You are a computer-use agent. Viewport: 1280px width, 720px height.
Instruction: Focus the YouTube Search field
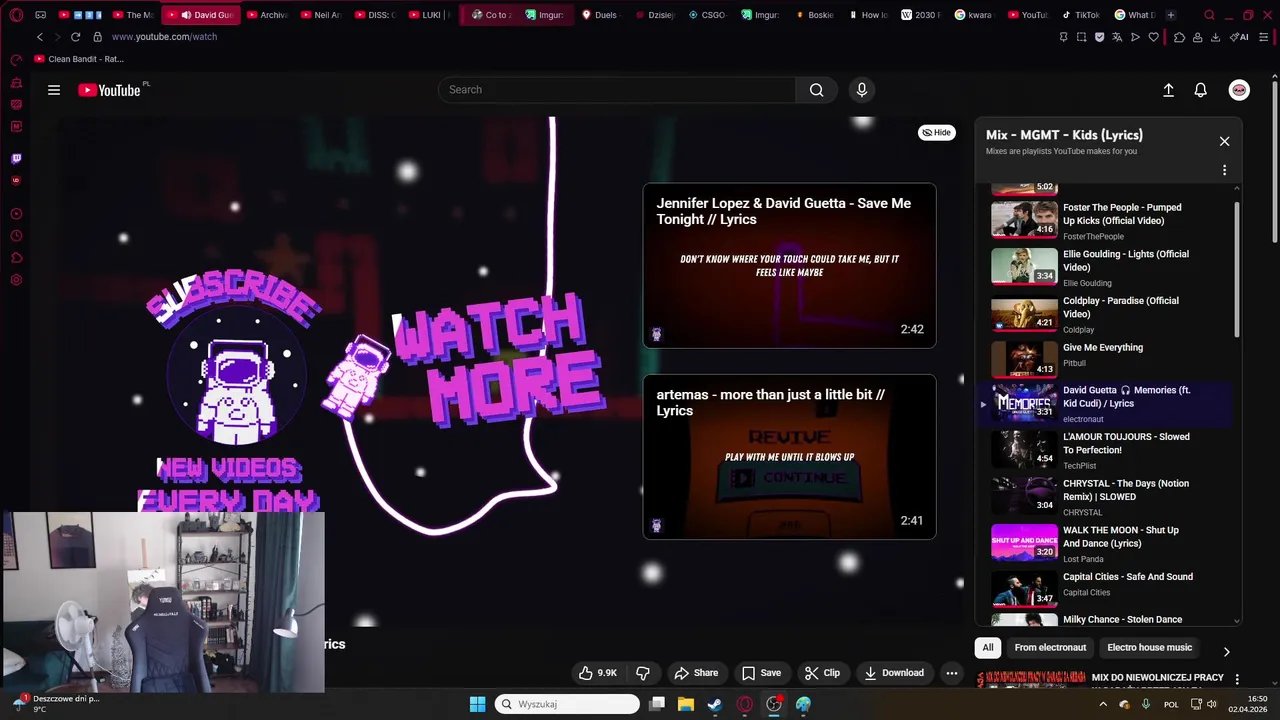(617, 90)
